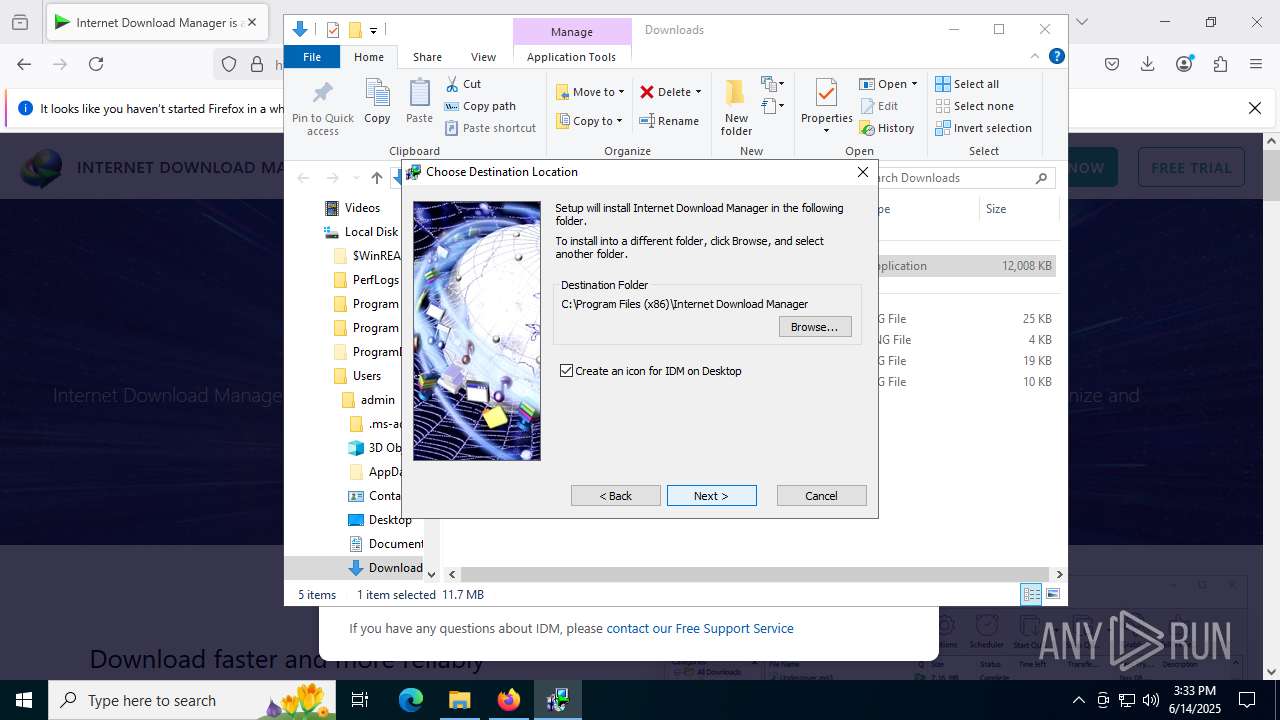Click the Up arrow in Explorer navigation
Image resolution: width=1280 pixels, height=720 pixels.
click(376, 178)
